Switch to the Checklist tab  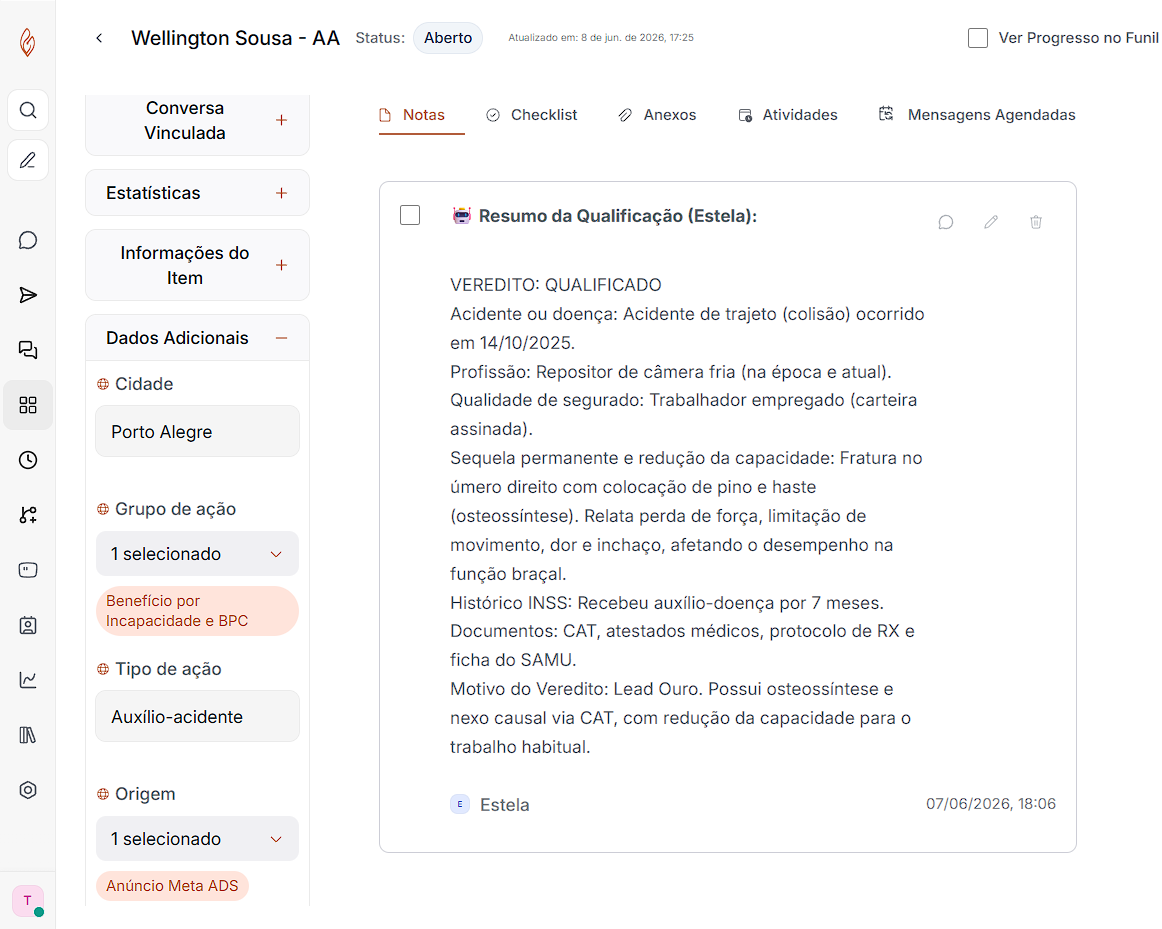click(x=531, y=115)
